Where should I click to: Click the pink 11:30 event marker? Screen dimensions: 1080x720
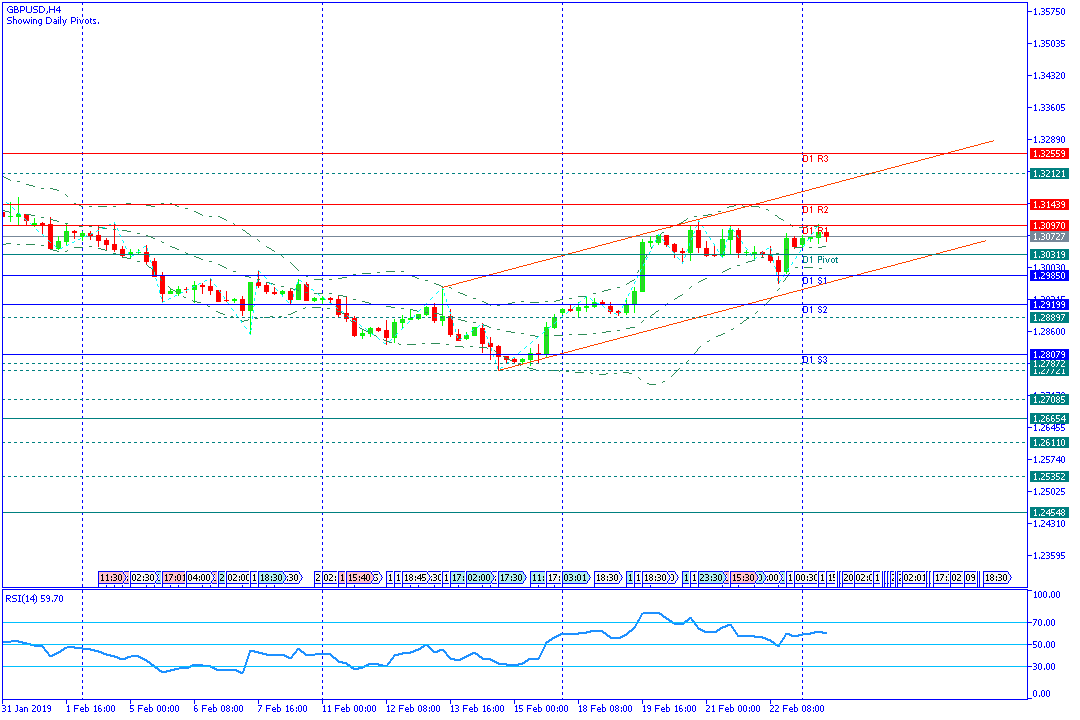tap(111, 577)
